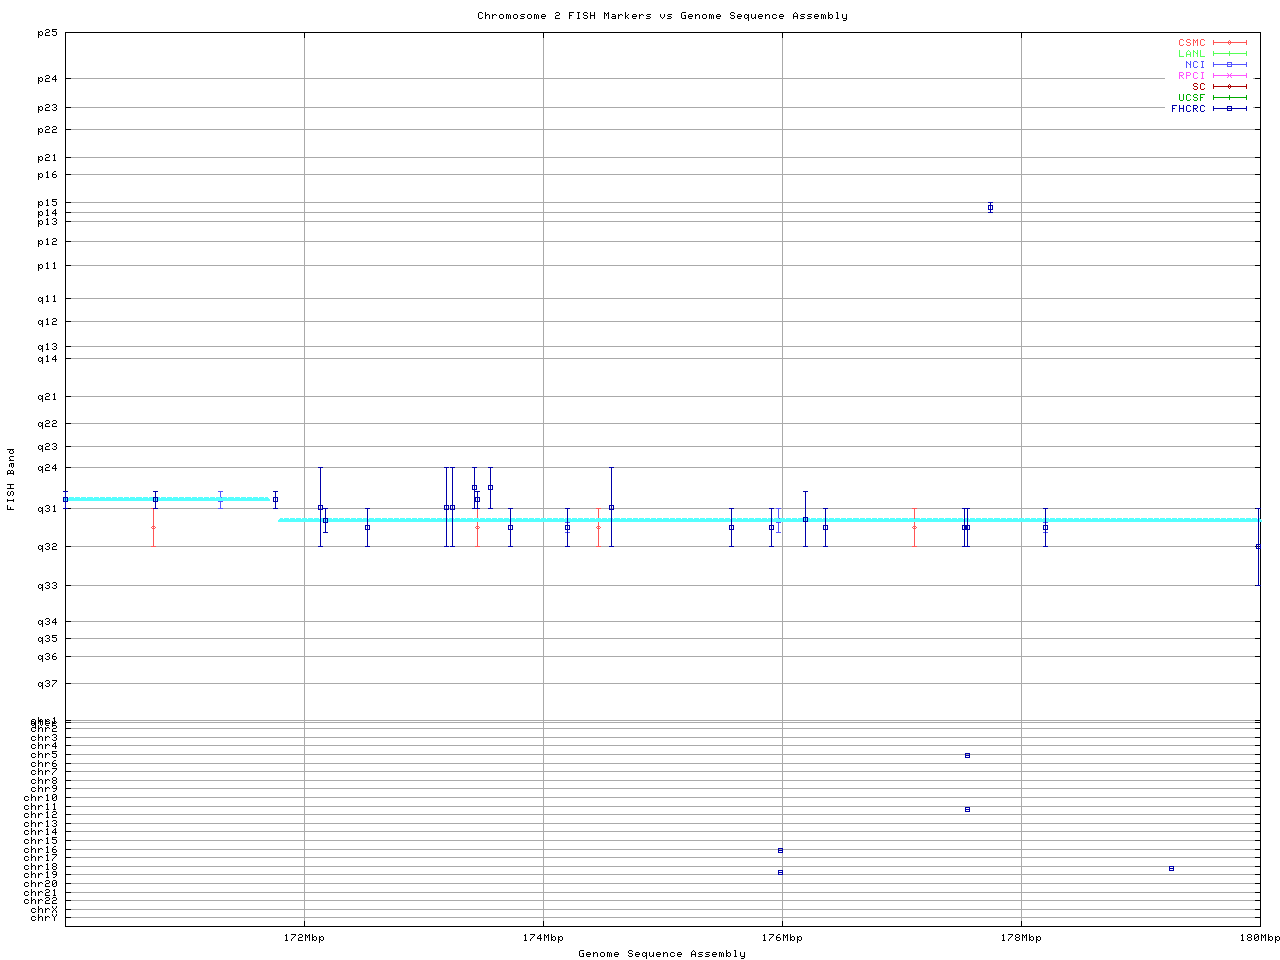Click the LANL legend label
This screenshot has height=960, width=1280.
[x=1191, y=54]
